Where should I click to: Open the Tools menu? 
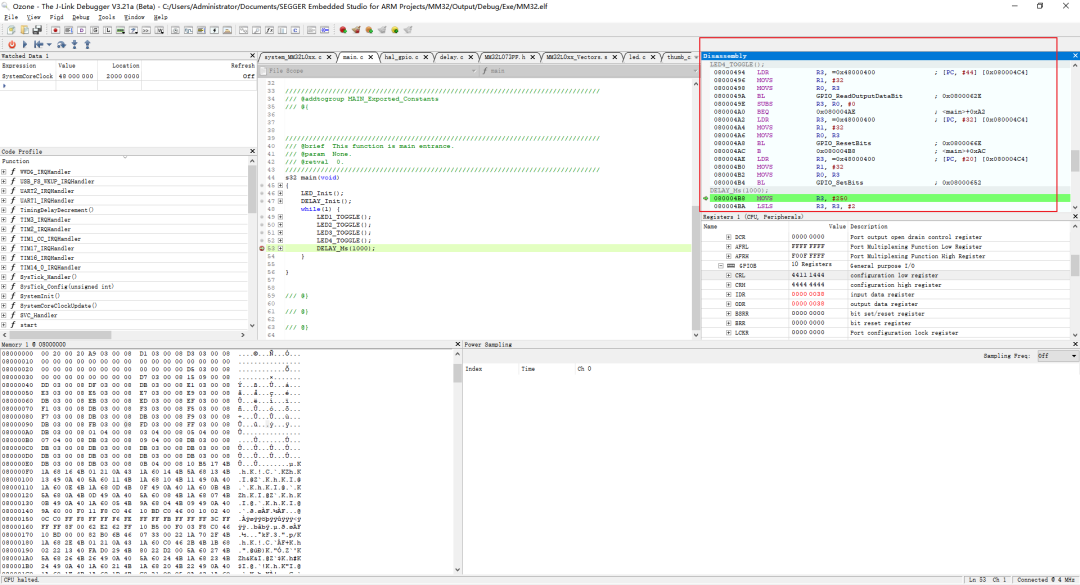tap(107, 17)
